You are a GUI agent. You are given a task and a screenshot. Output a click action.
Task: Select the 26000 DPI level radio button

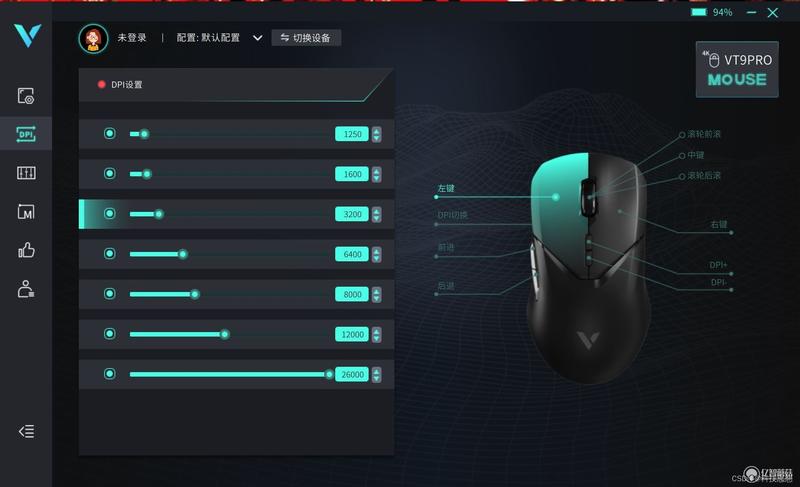110,374
